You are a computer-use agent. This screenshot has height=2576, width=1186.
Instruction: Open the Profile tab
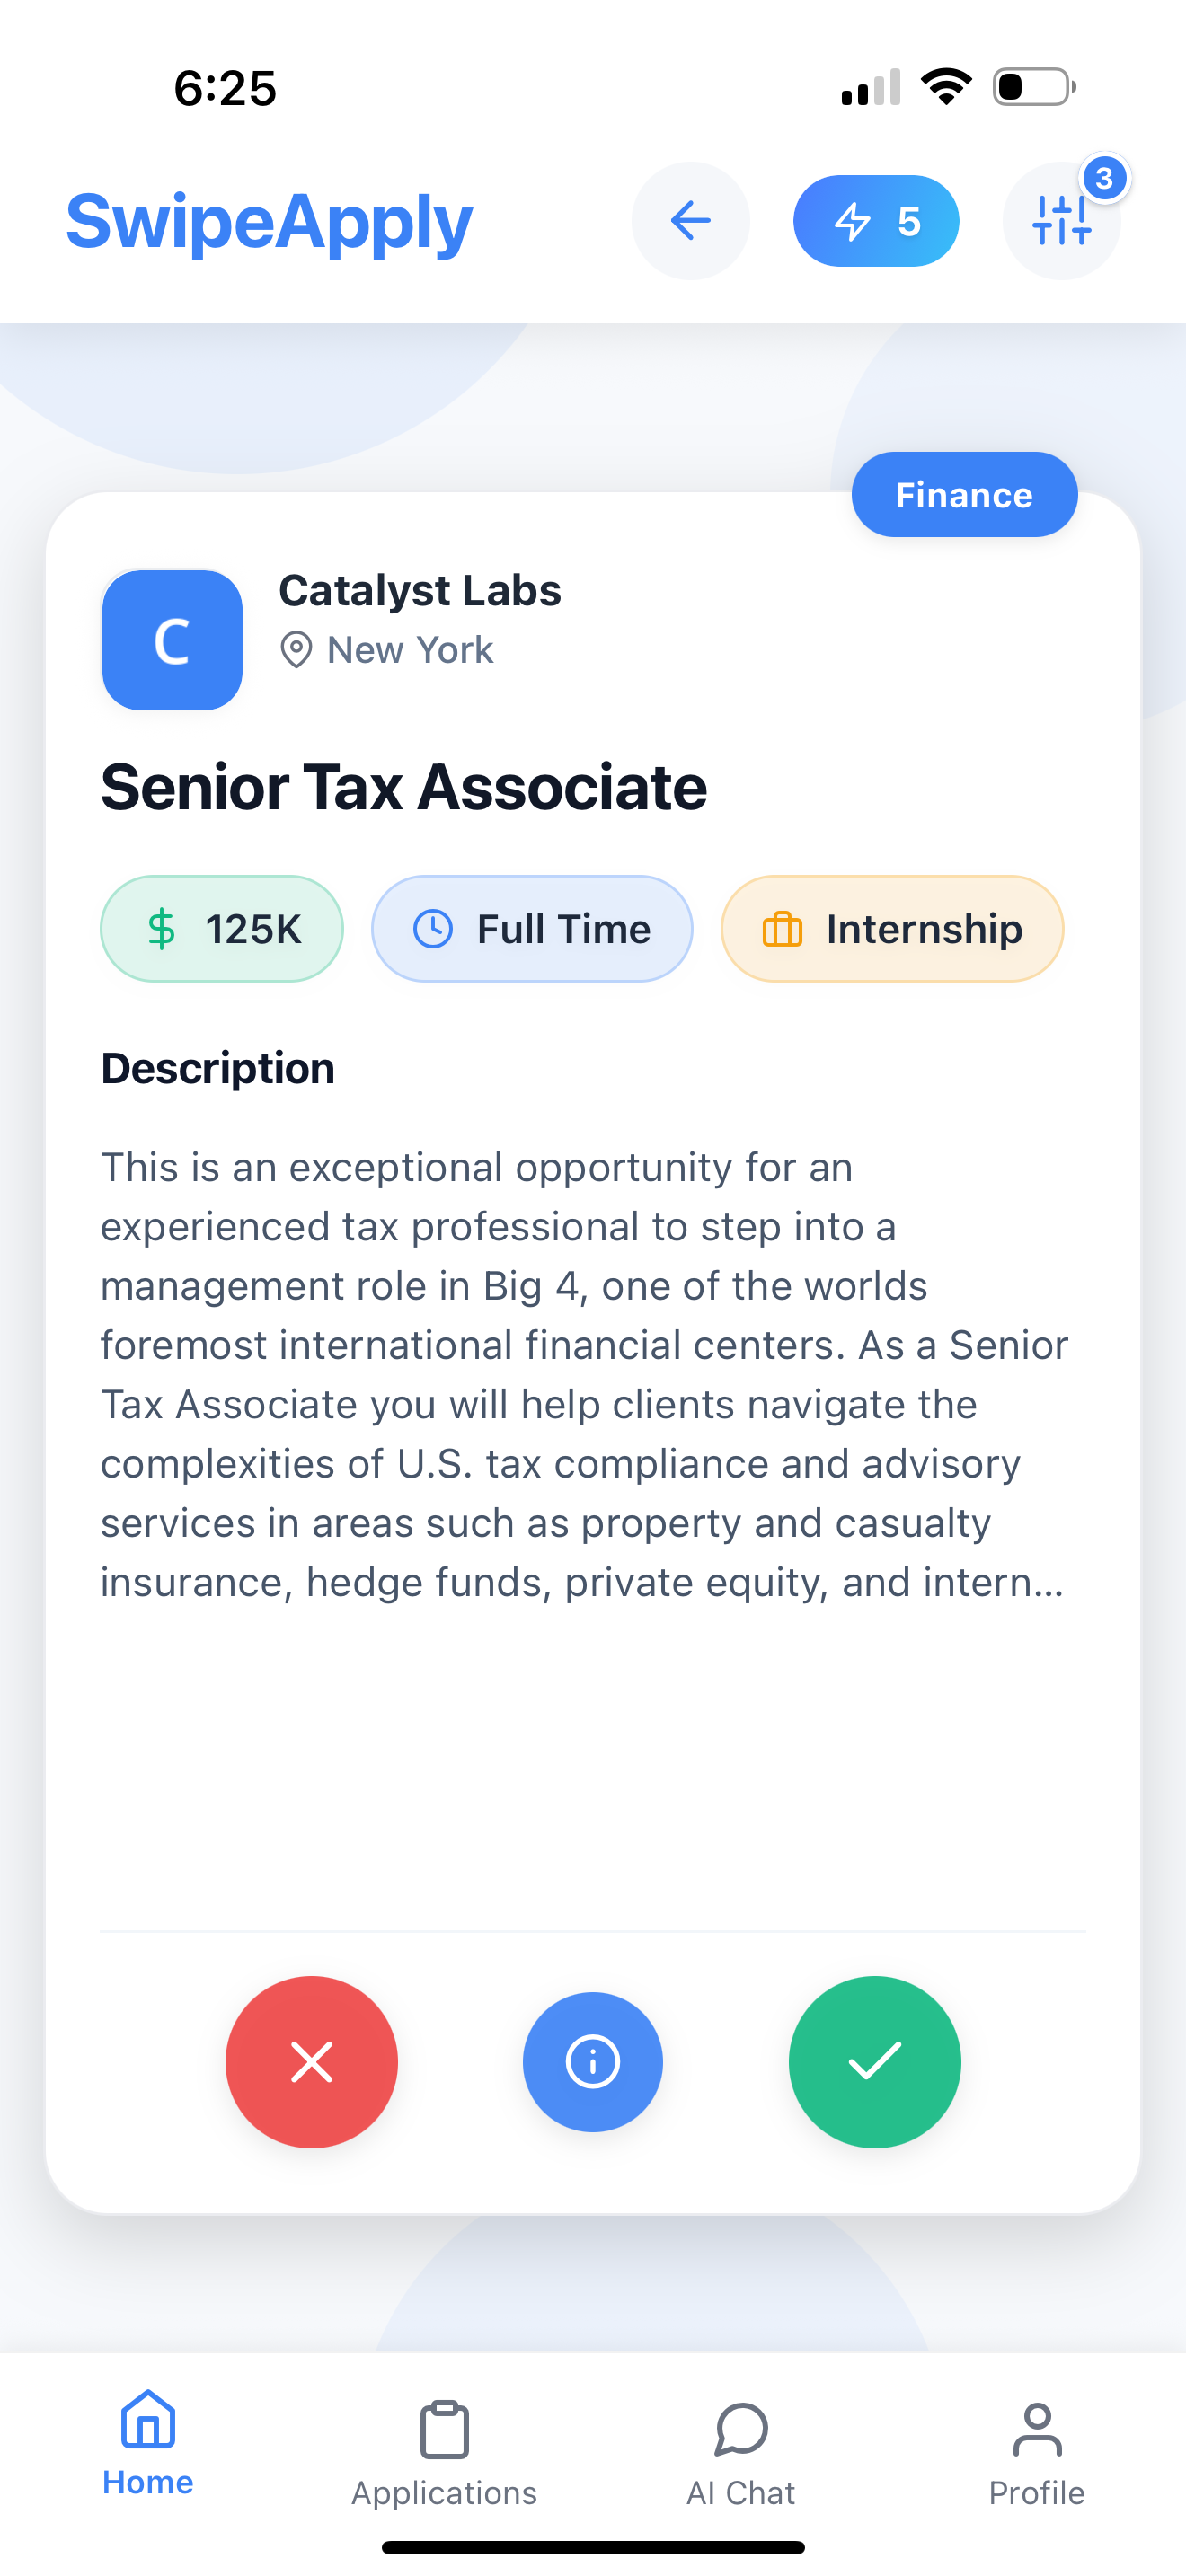(1037, 2453)
